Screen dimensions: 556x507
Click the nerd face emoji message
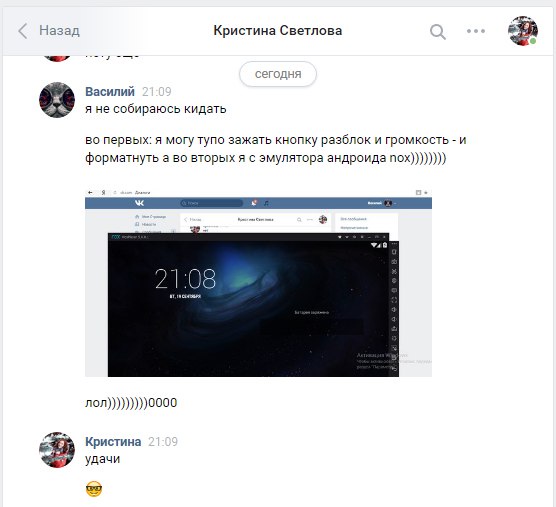coord(94,489)
